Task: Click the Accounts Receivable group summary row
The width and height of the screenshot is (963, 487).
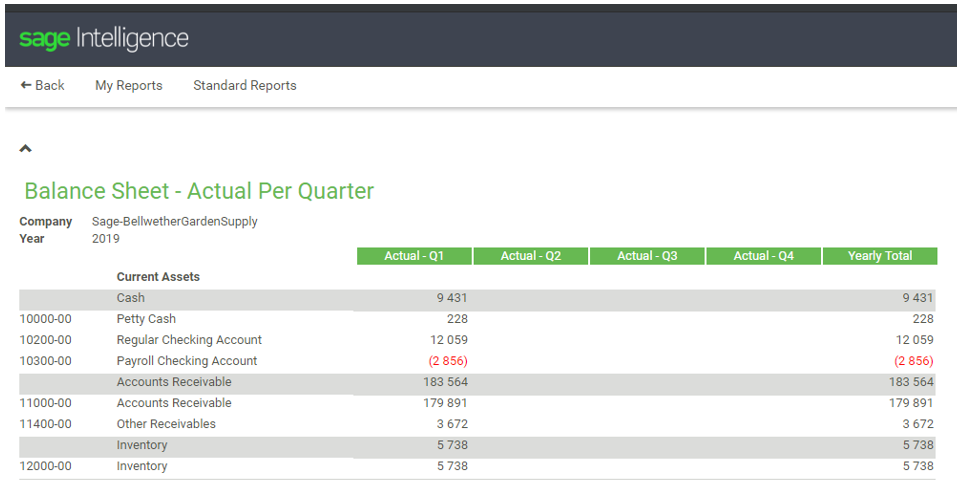Action: (477, 383)
